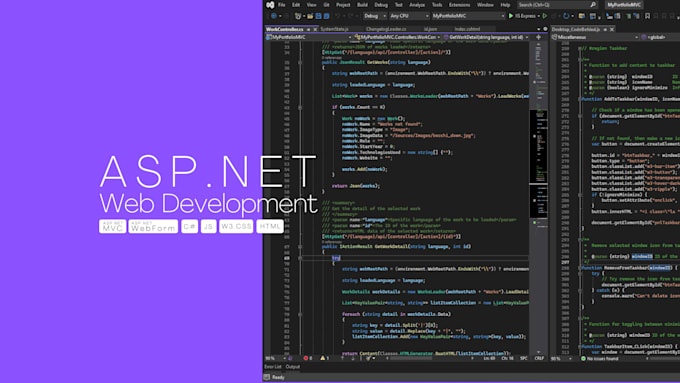
Task: Collapse the if works.Count block
Action: 300,107
